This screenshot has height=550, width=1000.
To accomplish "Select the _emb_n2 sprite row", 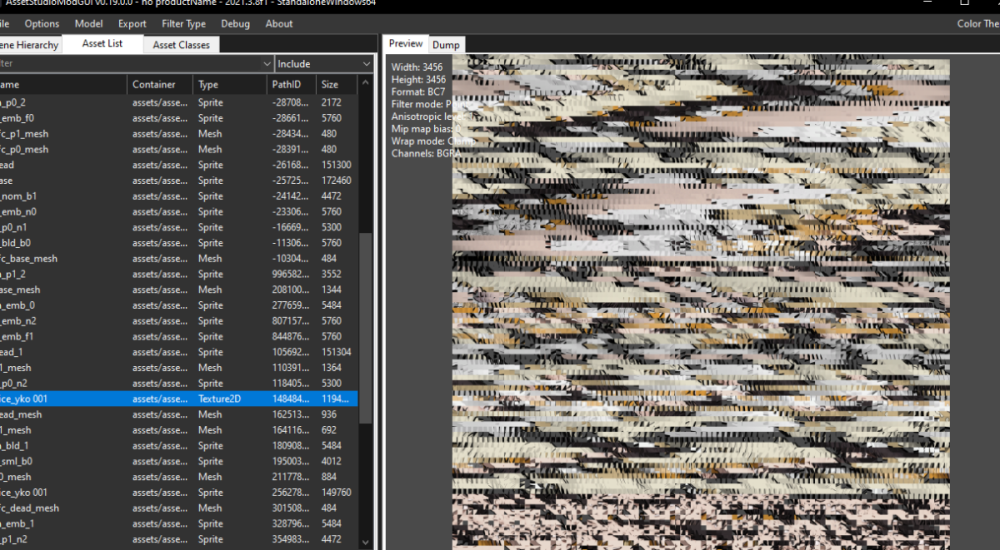I will (x=179, y=321).
